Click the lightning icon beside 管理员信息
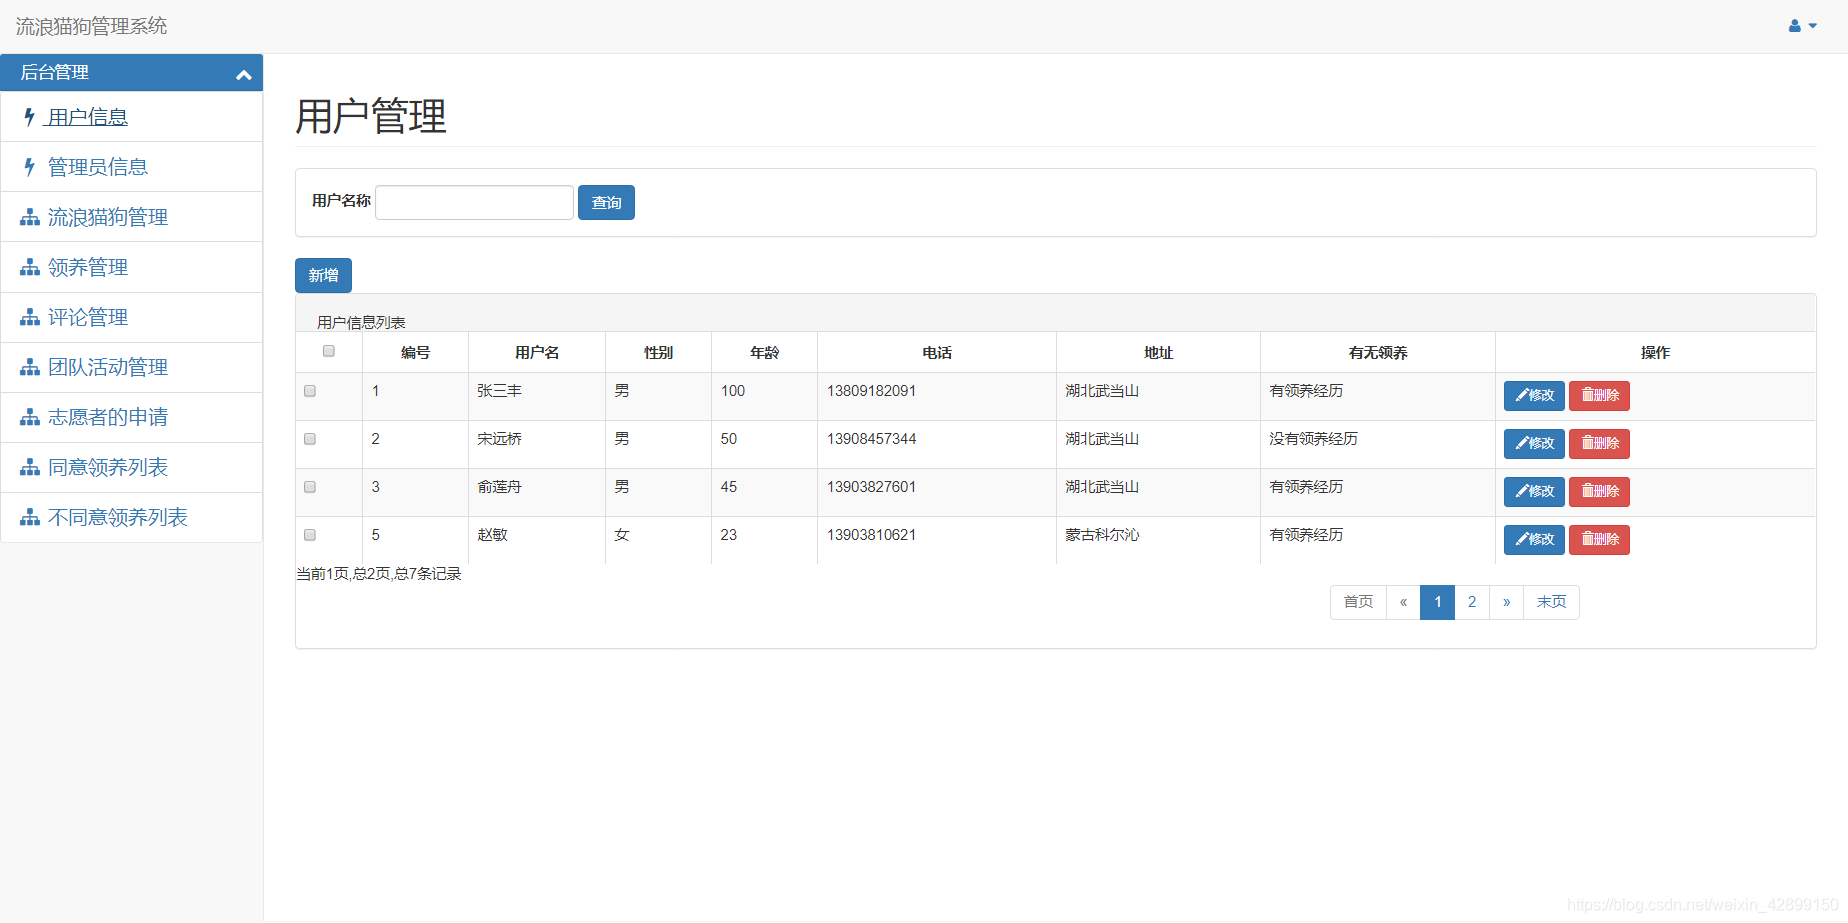The image size is (1848, 923). (29, 167)
